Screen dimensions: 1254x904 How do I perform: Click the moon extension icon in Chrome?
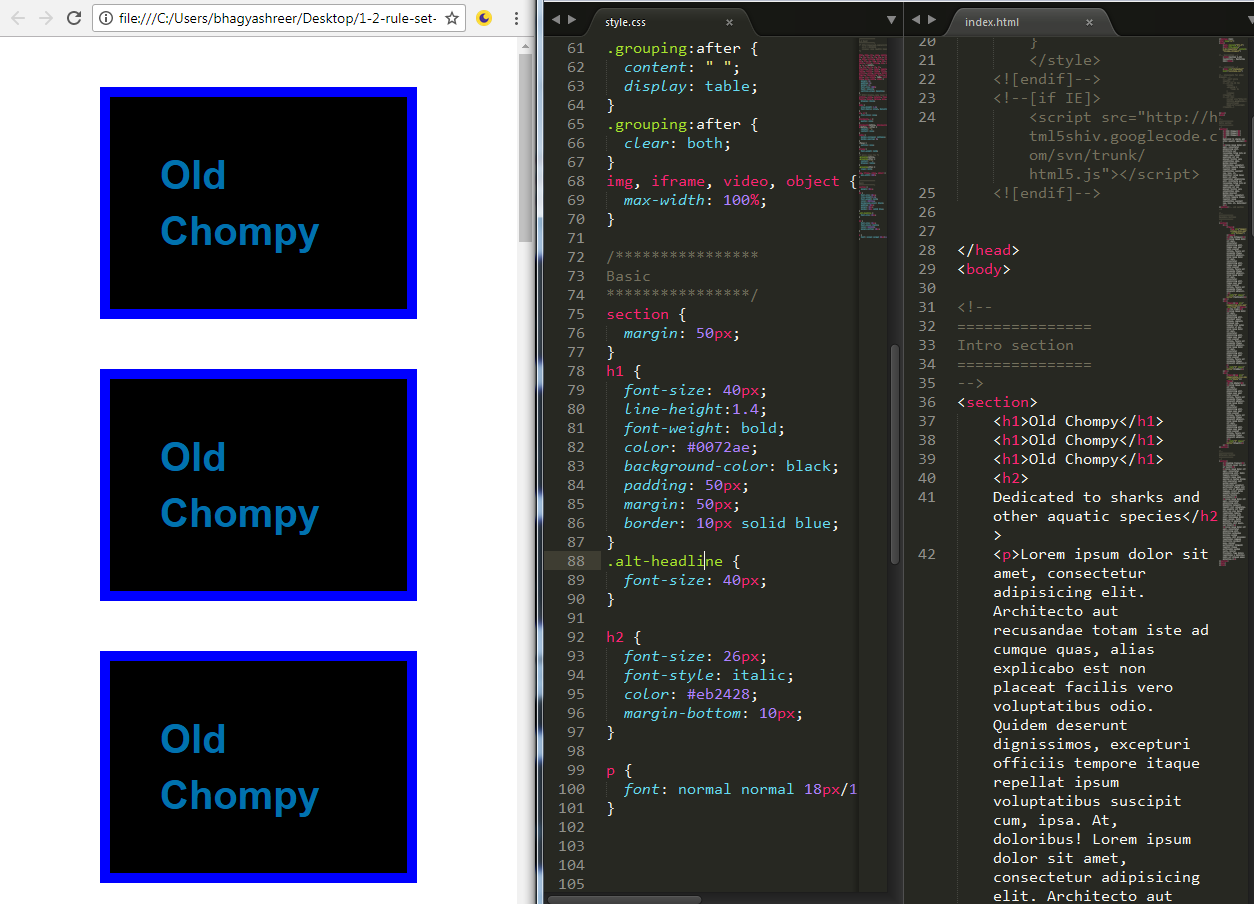point(484,18)
